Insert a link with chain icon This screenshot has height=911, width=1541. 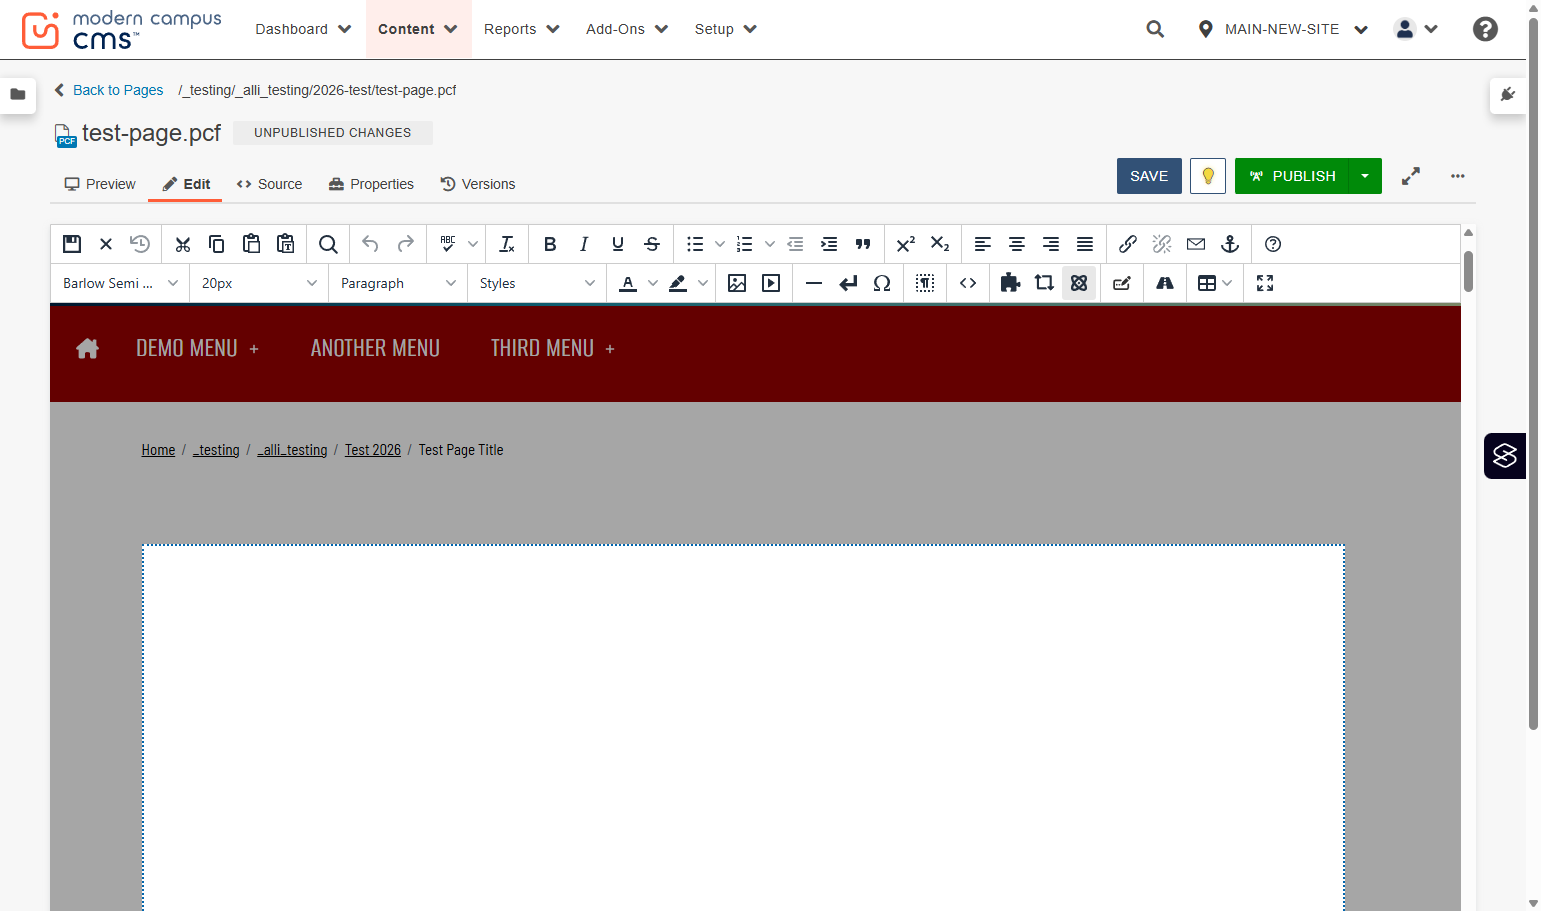(x=1128, y=244)
